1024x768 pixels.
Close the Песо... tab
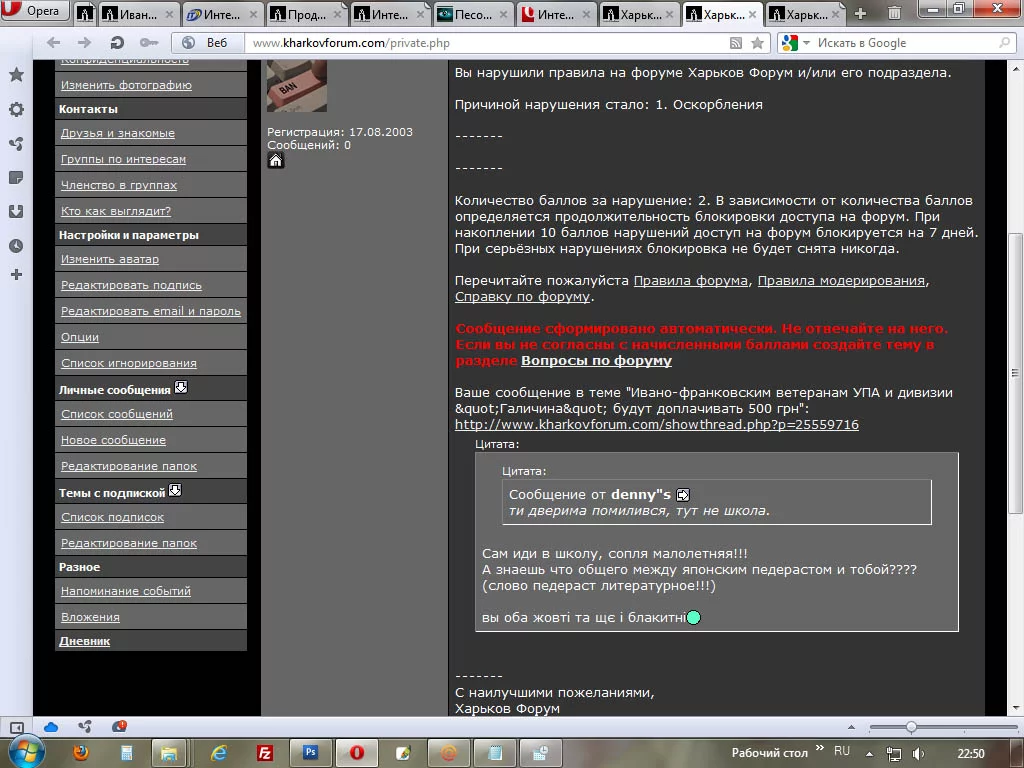tap(504, 14)
